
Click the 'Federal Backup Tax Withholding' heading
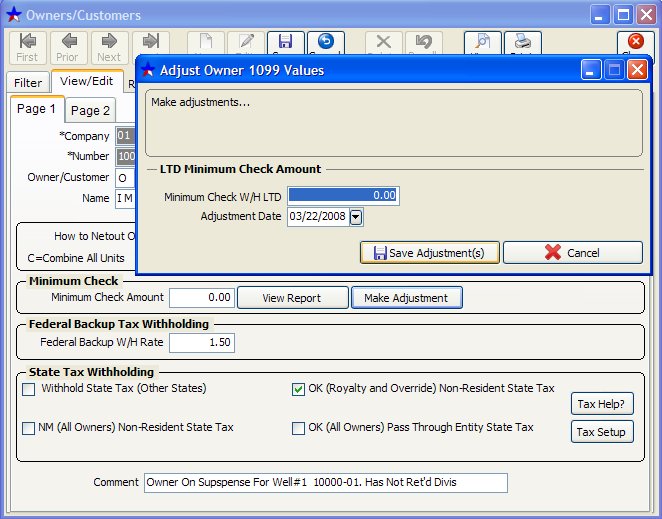coord(119,324)
